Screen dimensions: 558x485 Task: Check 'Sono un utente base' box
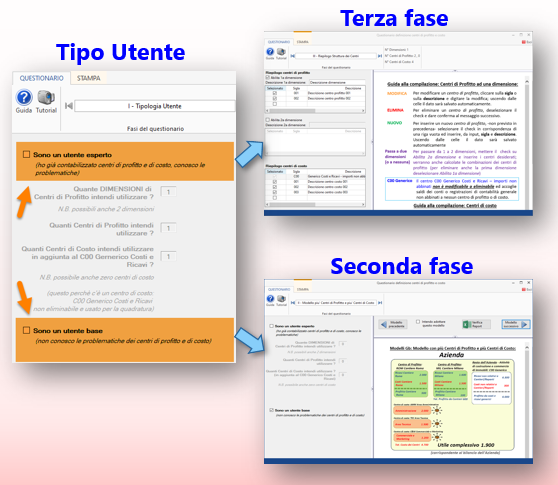[26, 330]
